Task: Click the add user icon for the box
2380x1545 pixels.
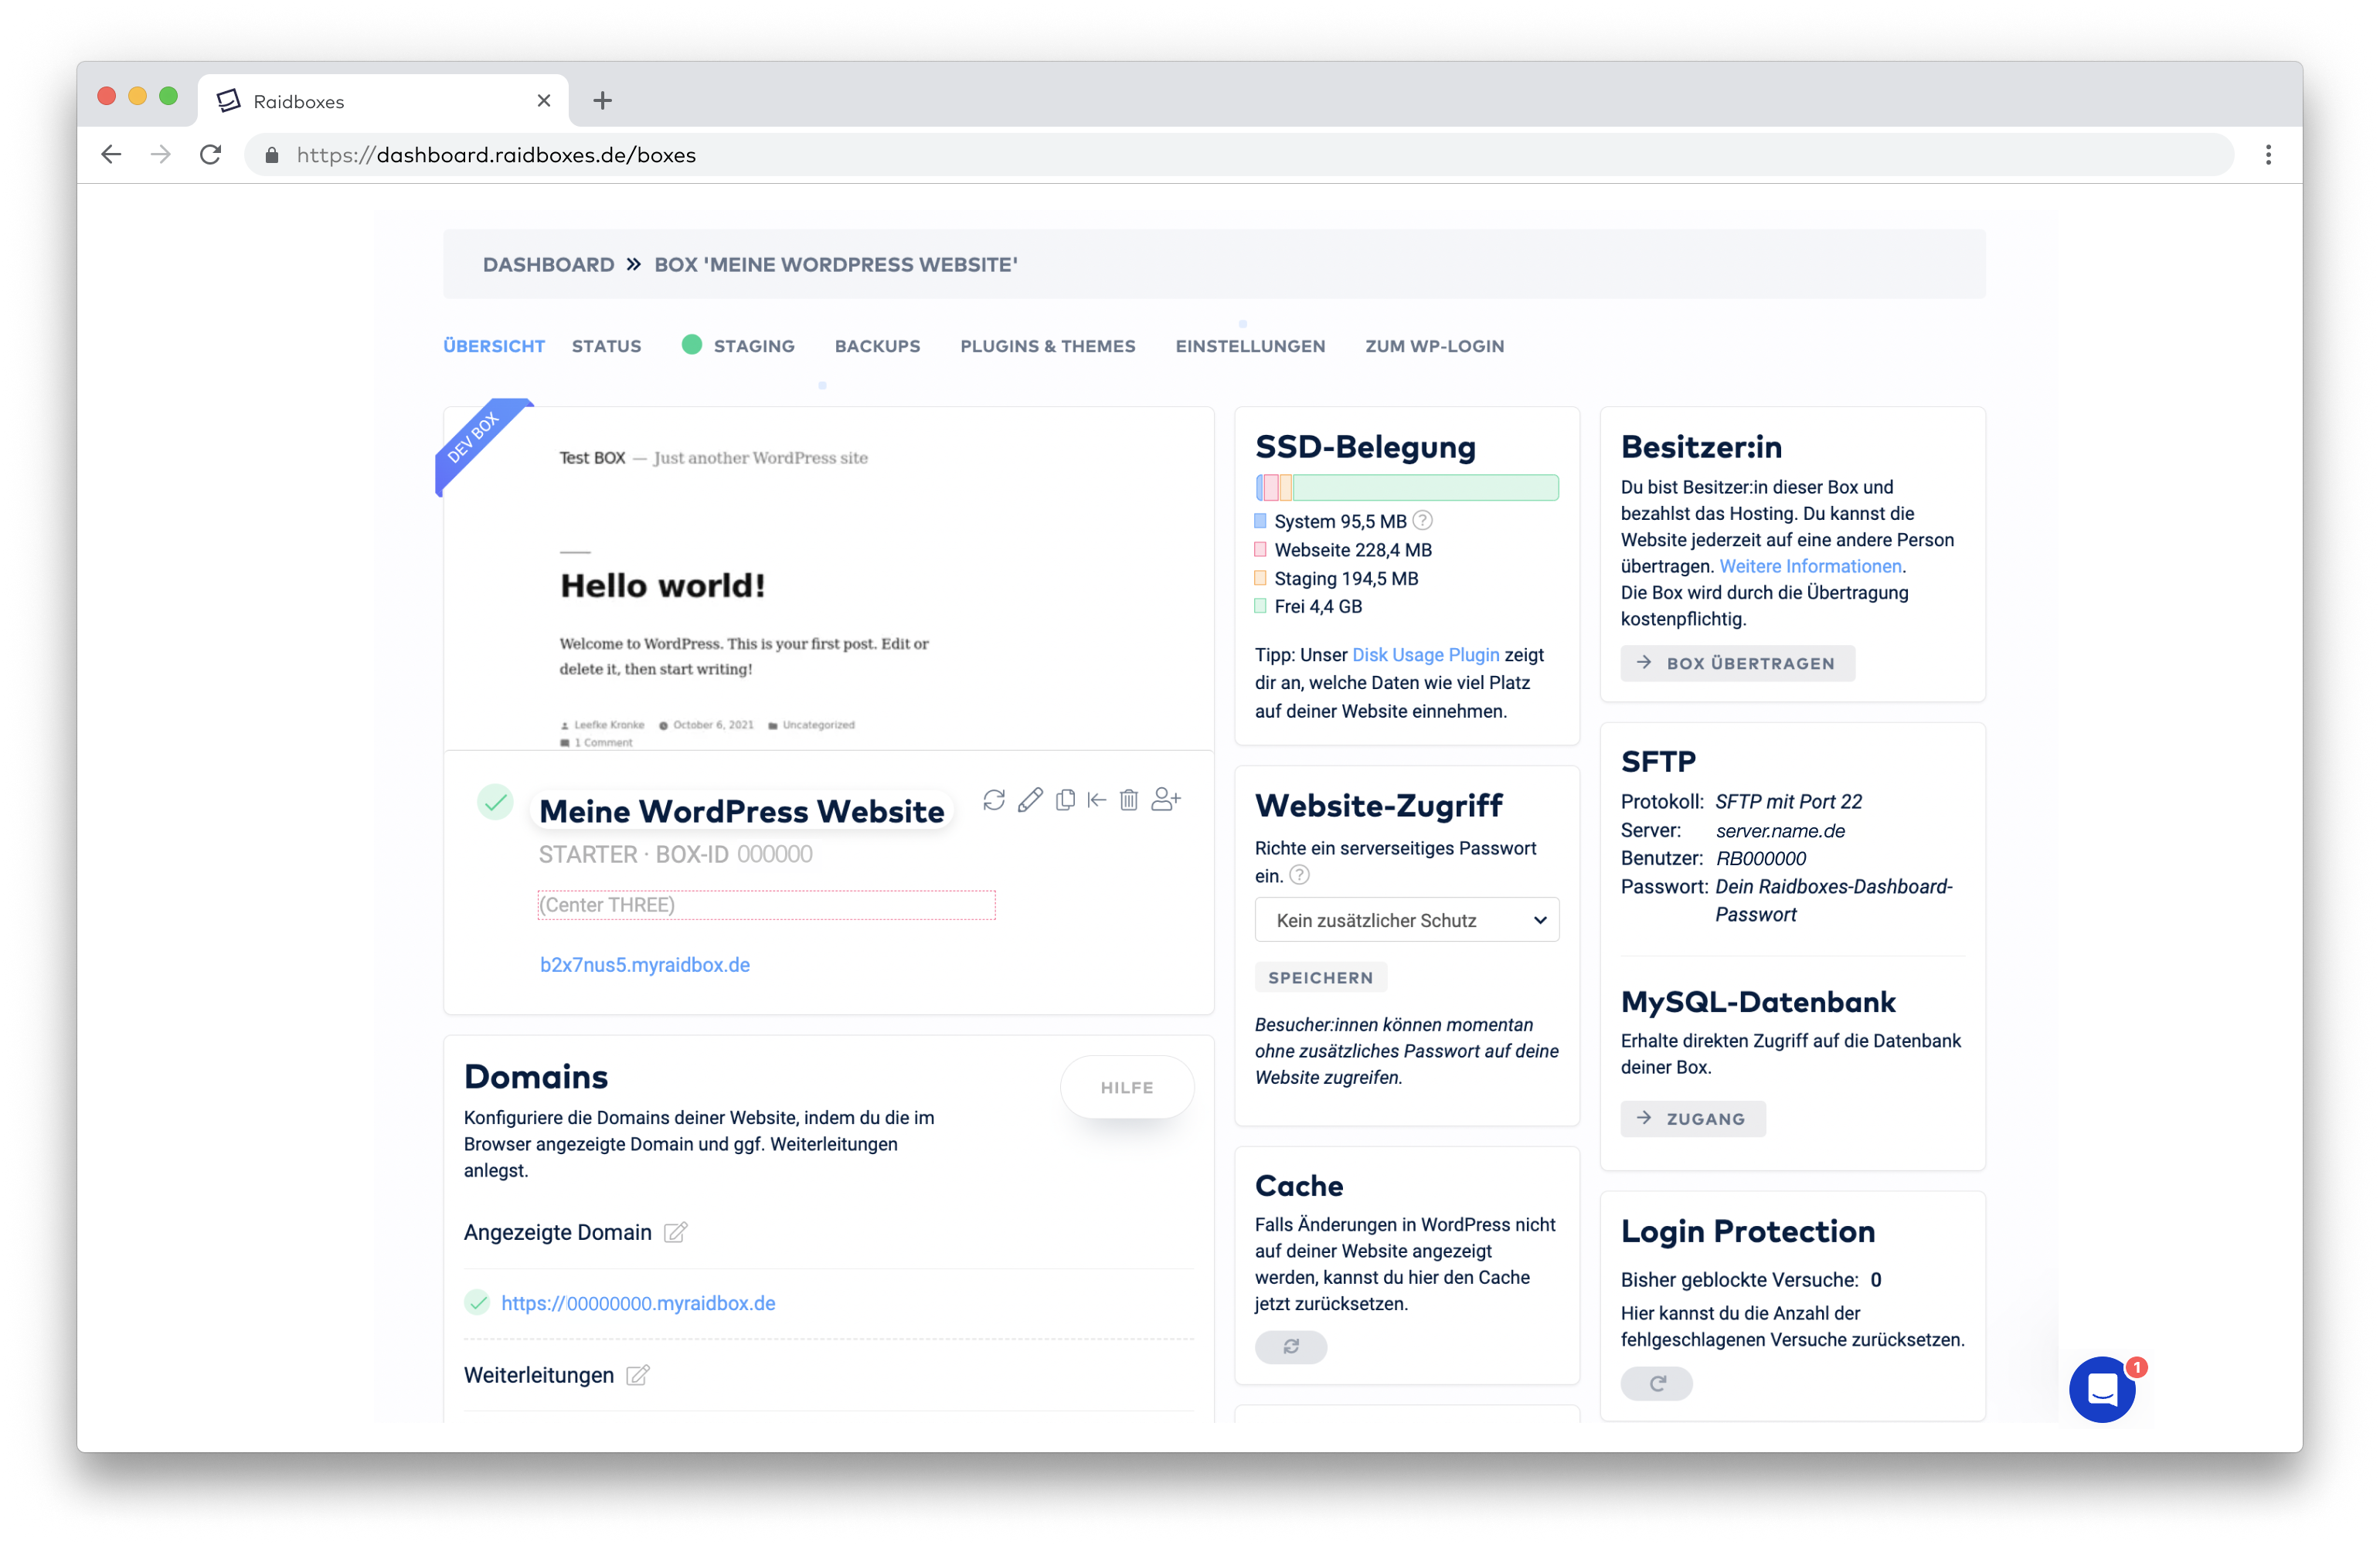Action: [1165, 799]
